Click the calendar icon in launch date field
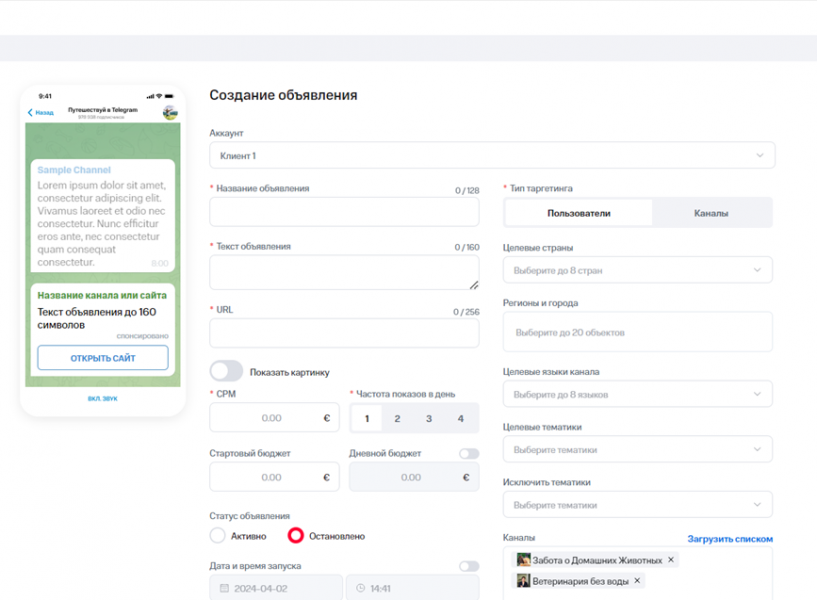 (224, 589)
